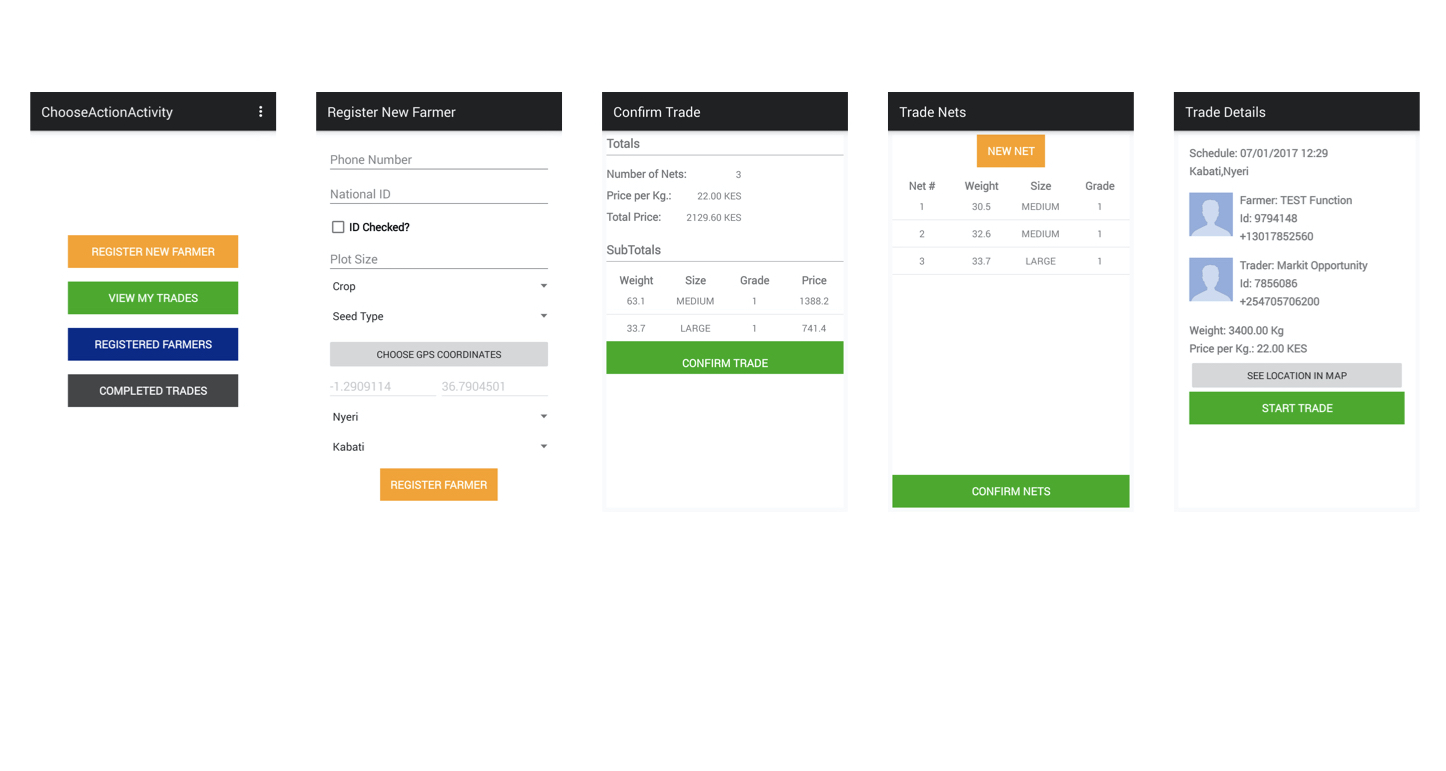Open the three-dot overflow menu
Image resolution: width=1446 pixels, height=771 pixels.
coord(260,112)
